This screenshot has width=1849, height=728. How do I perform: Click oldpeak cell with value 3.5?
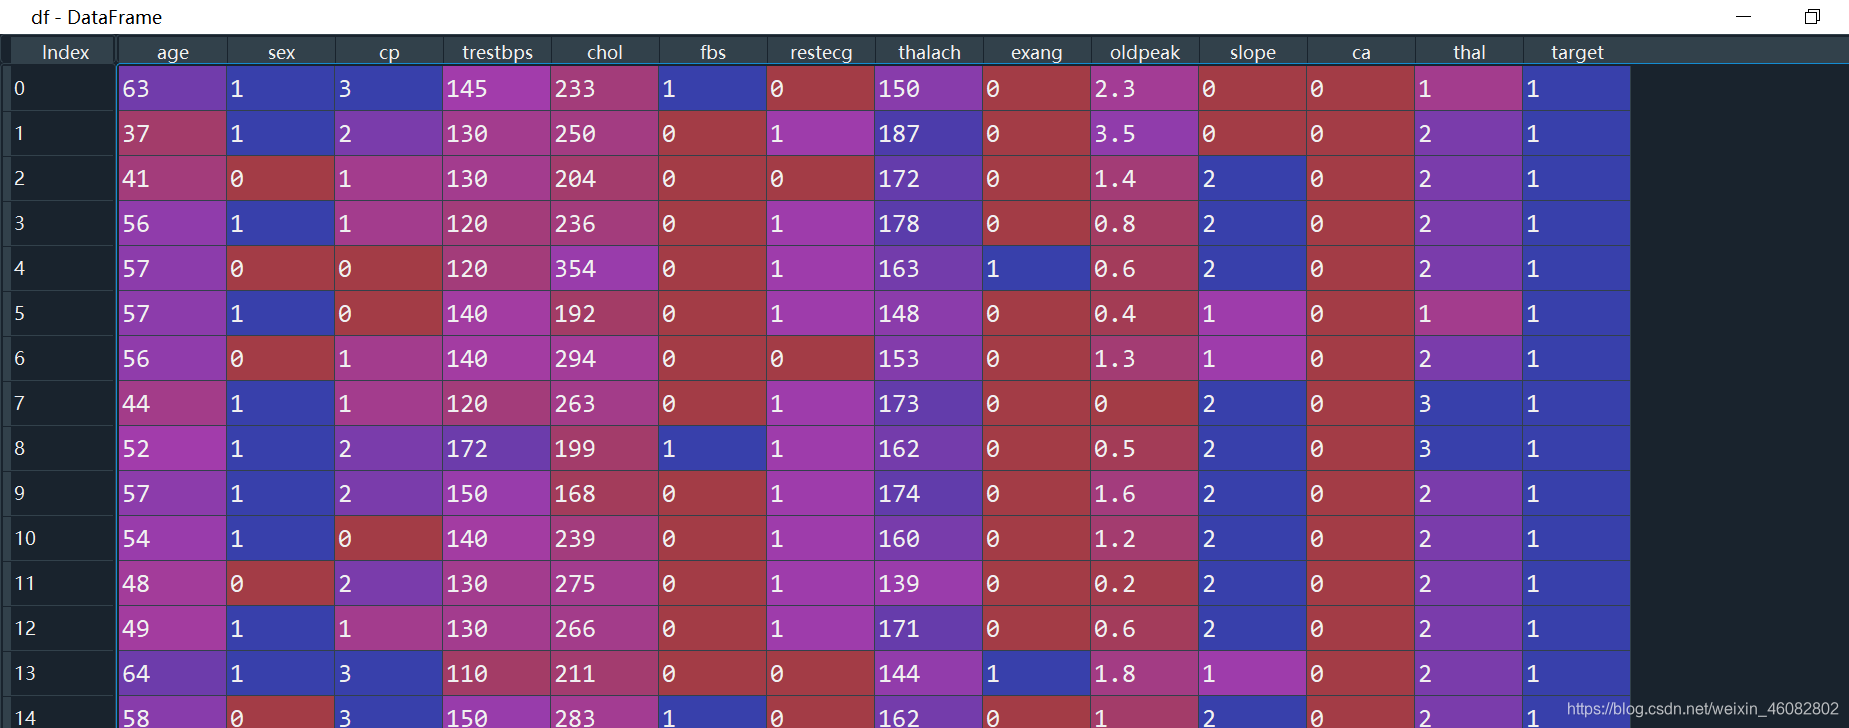click(1145, 133)
